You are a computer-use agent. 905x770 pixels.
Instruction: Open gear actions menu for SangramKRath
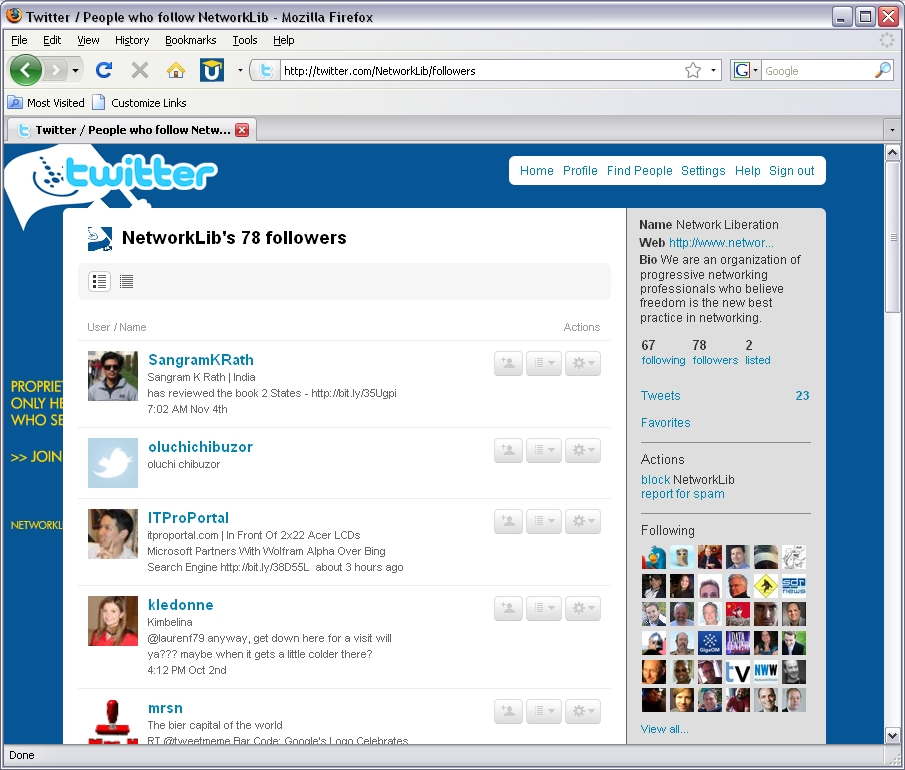pos(583,363)
